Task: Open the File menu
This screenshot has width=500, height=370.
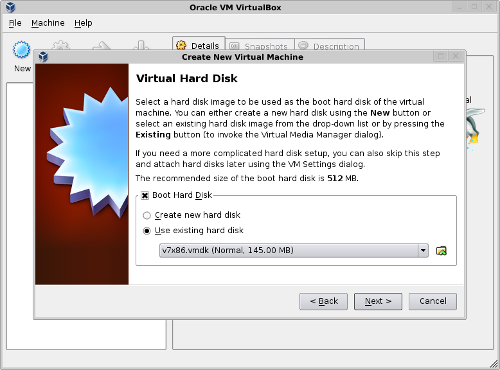Action: (15, 23)
